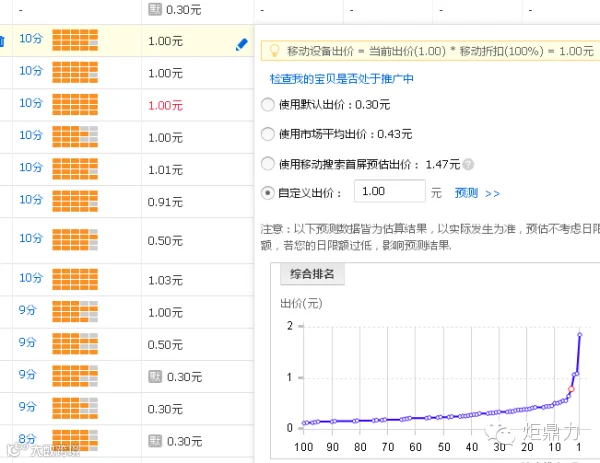Click the quality score bars next to 1.03元
Image resolution: width=600 pixels, height=463 pixels.
point(75,279)
